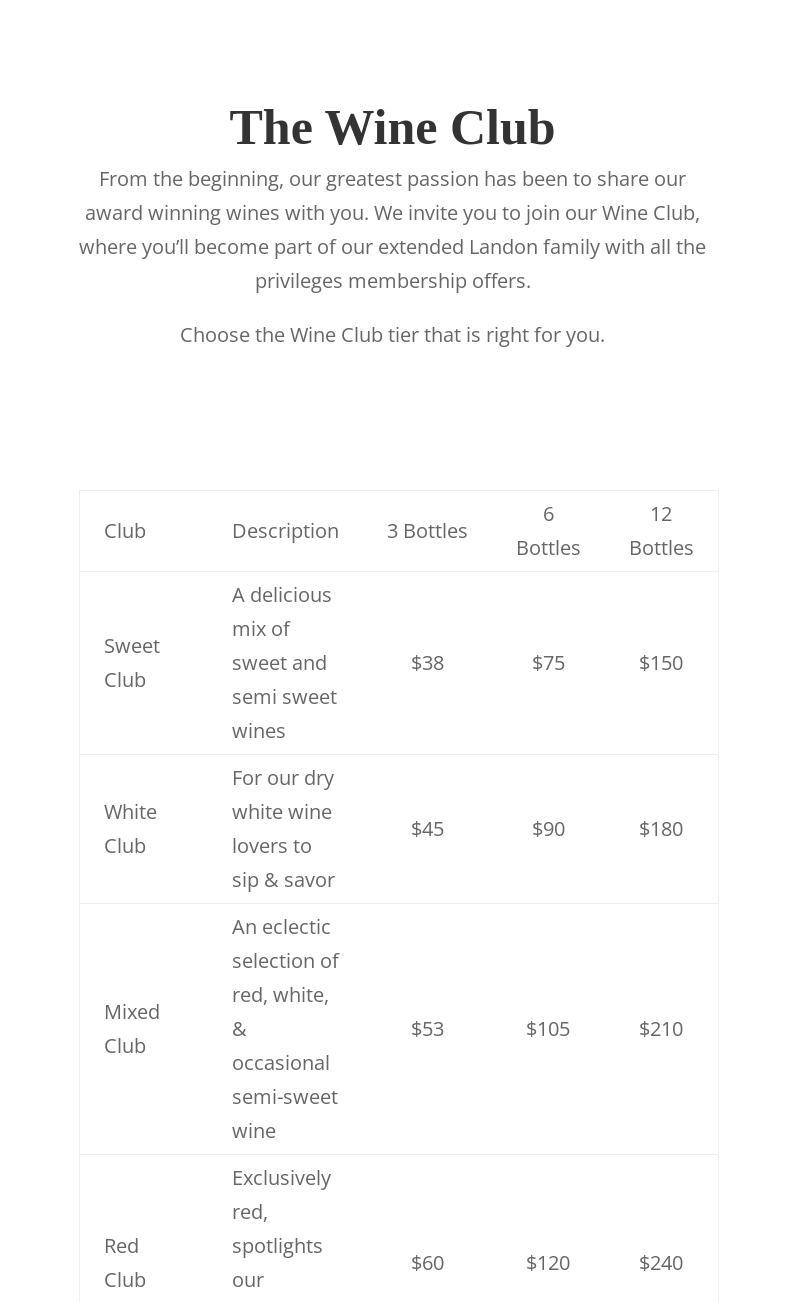
Task: Click the Sweet Club $38 price
Action: pos(427,663)
